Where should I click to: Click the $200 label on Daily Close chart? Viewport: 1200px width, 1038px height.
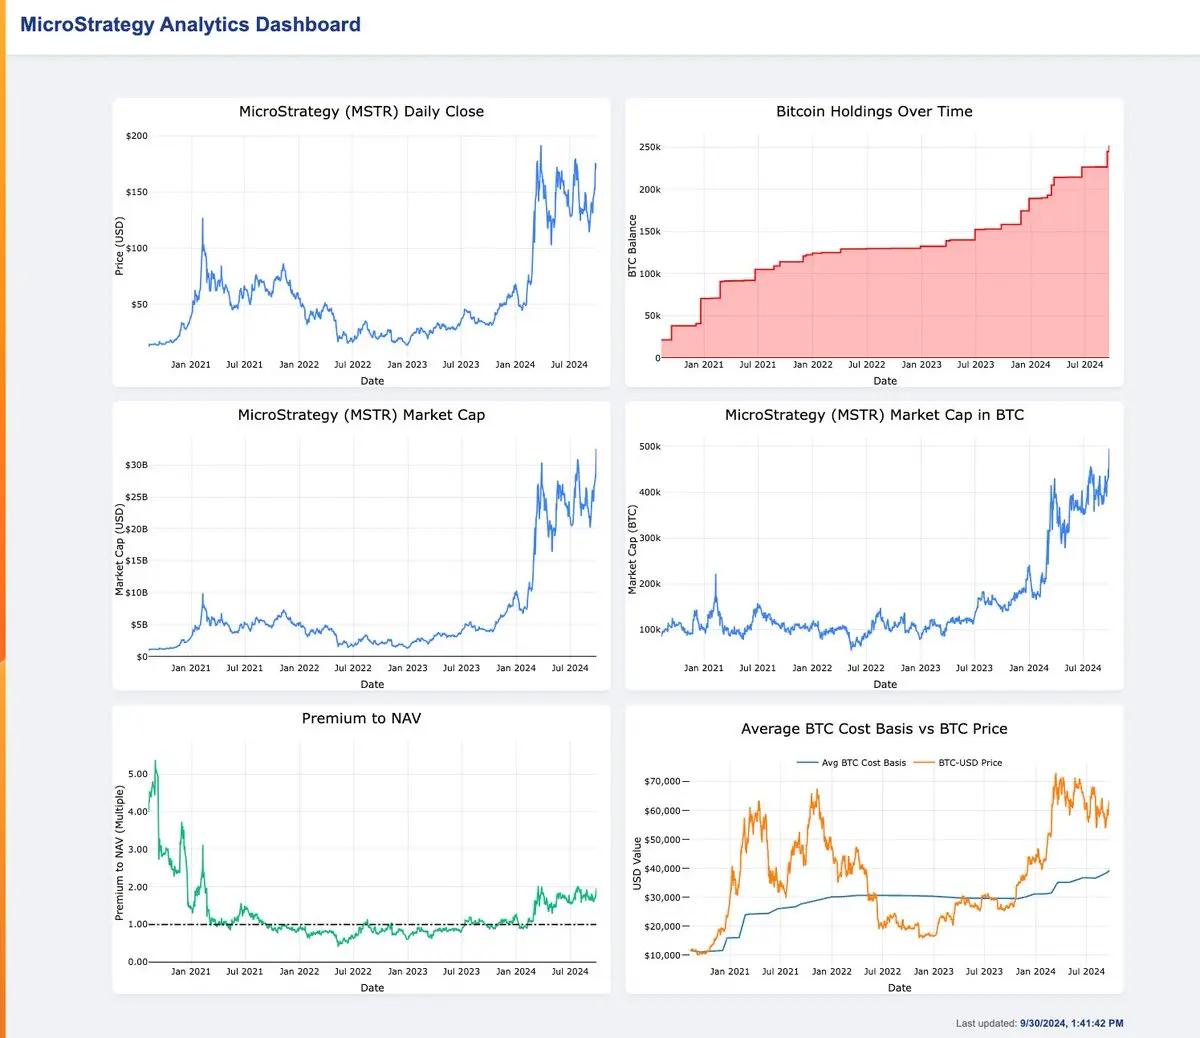tap(137, 136)
